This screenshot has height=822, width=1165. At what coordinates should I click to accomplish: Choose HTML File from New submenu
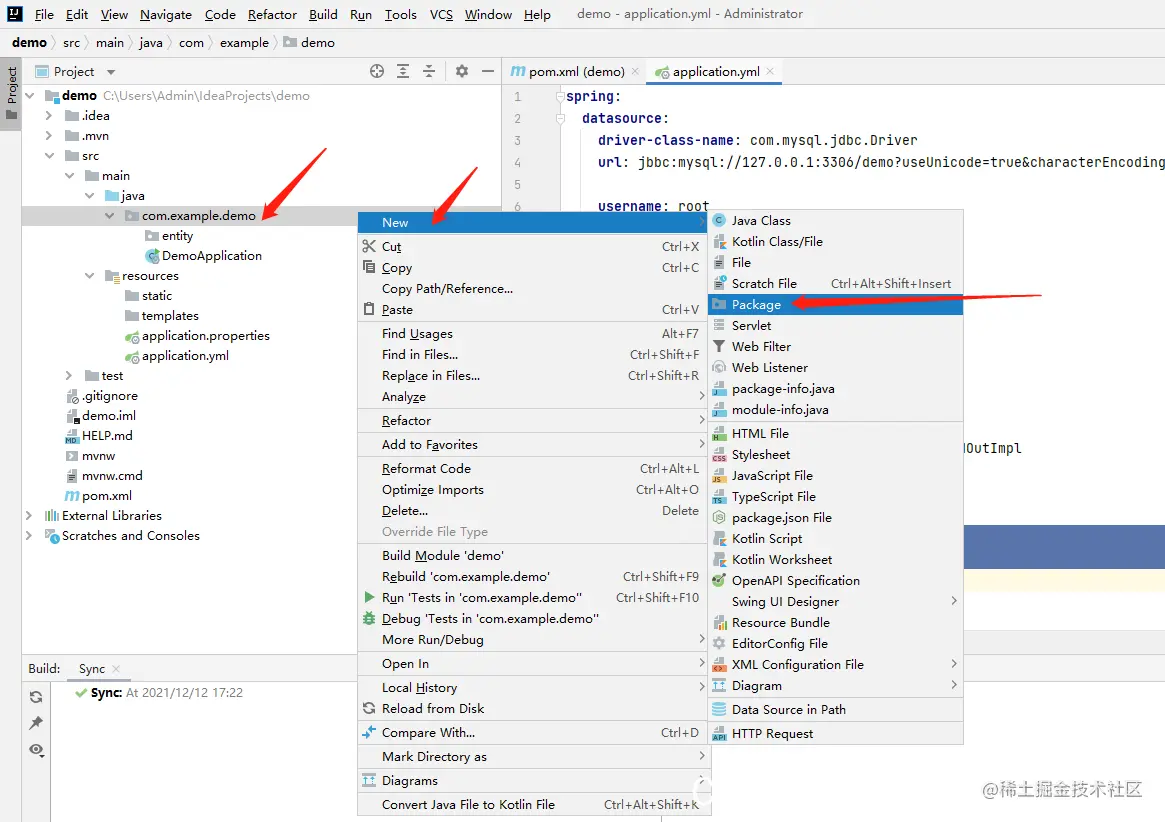pyautogui.click(x=835, y=433)
